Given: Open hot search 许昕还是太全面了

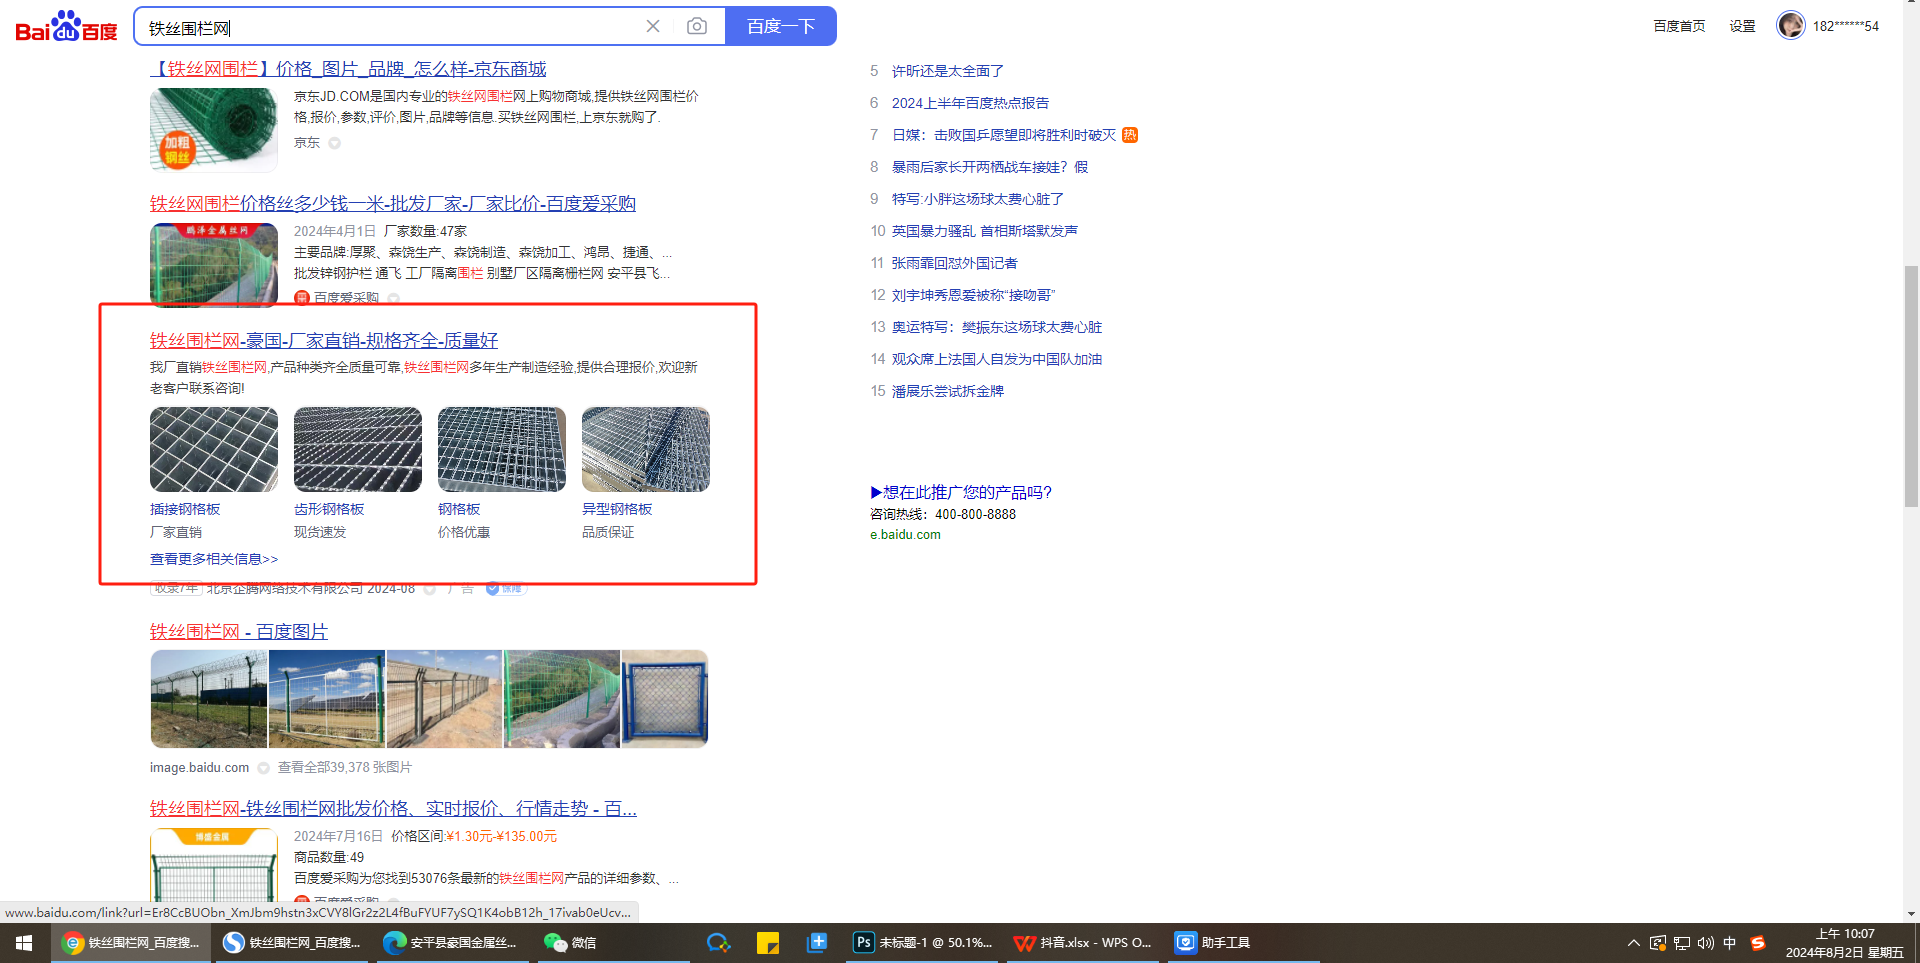Looking at the screenshot, I should 948,71.
